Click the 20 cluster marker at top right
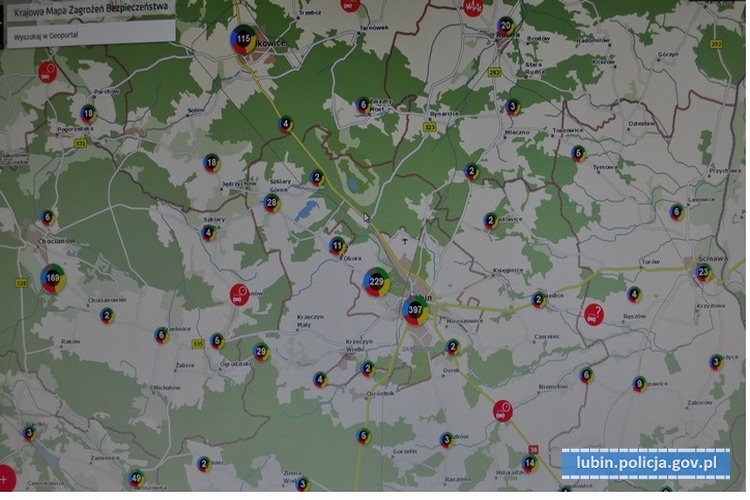This screenshot has height=500, width=750. click(506, 25)
